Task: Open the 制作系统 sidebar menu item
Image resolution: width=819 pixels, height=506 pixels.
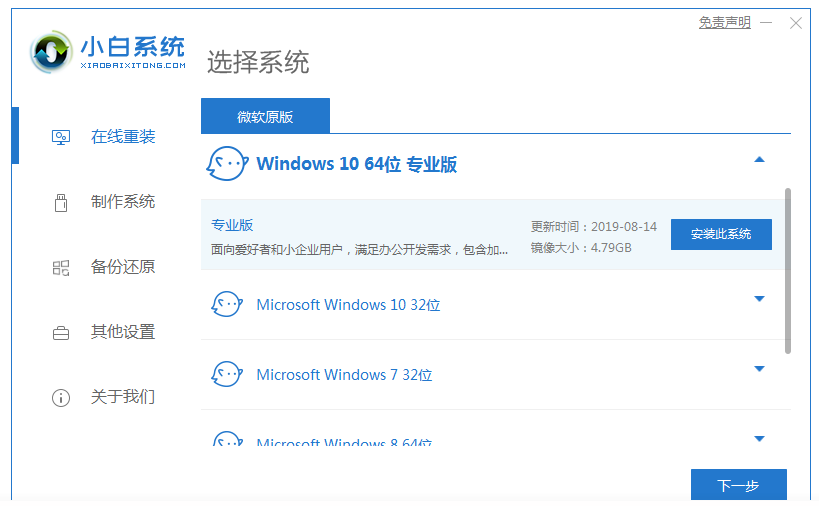Action: click(x=123, y=202)
